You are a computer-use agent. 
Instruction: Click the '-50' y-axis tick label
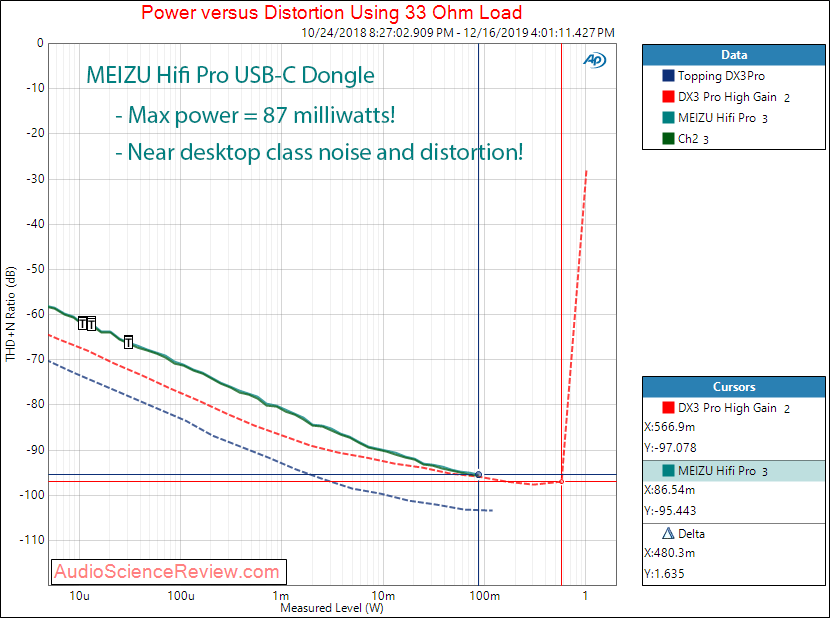[x=36, y=269]
